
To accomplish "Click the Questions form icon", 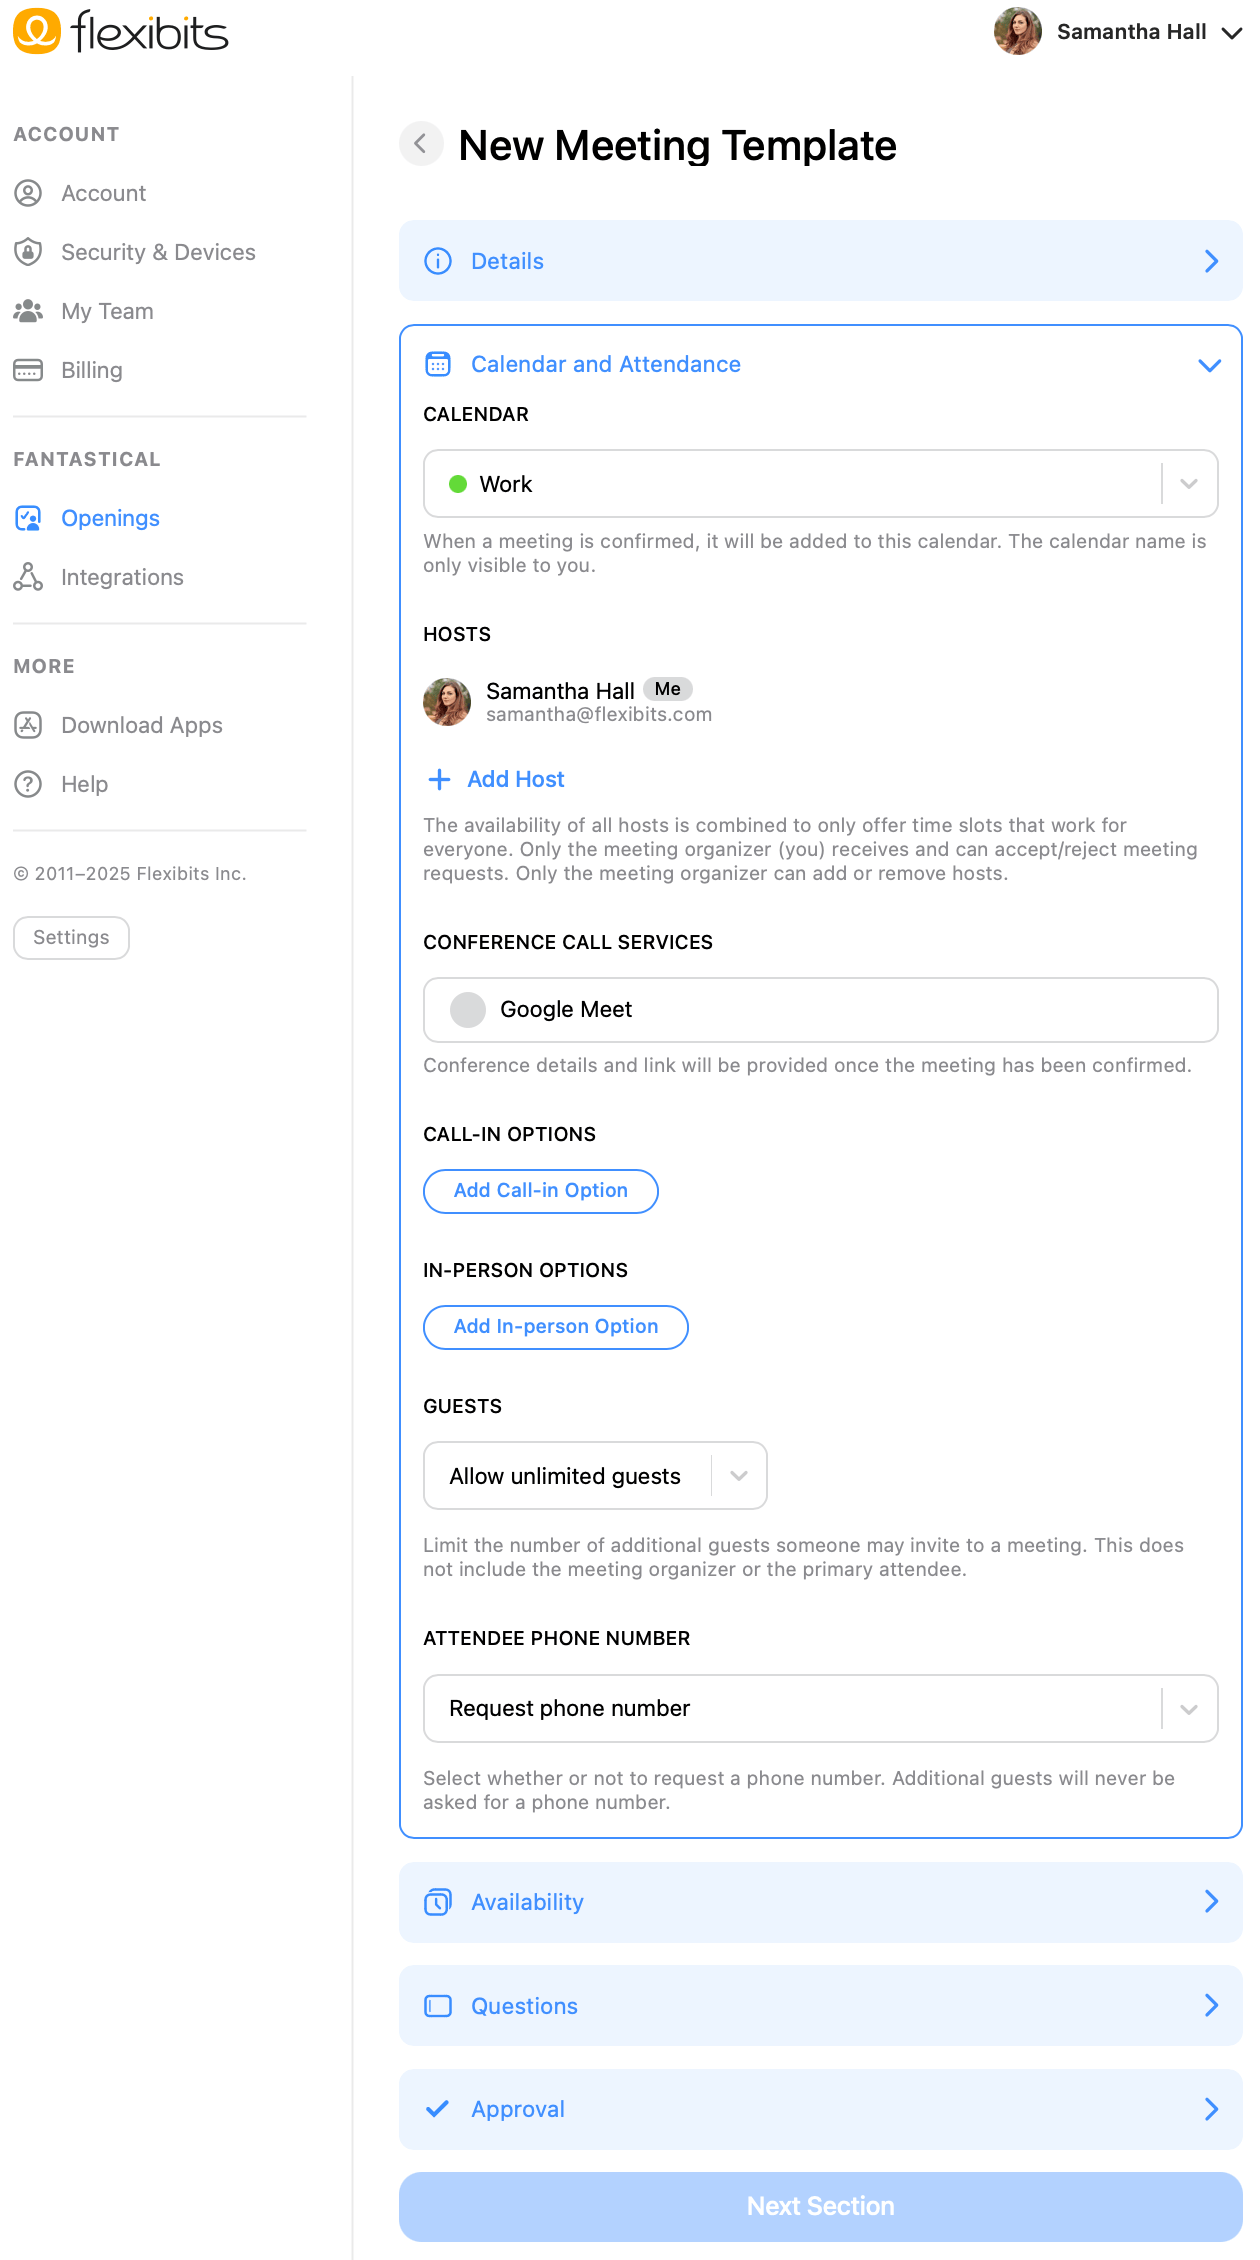I will coord(438,2006).
